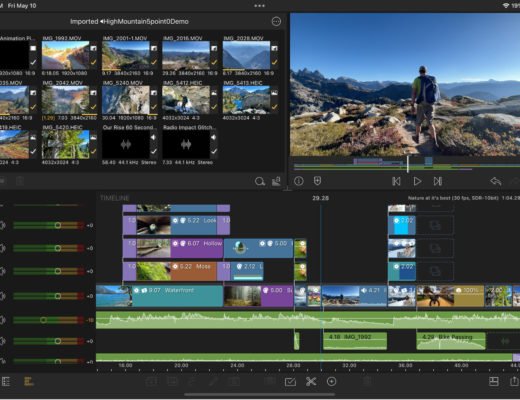The image size is (520, 400).
Task: Toggle checkmark on IMG_1992.MOV
Action: click(x=93, y=62)
